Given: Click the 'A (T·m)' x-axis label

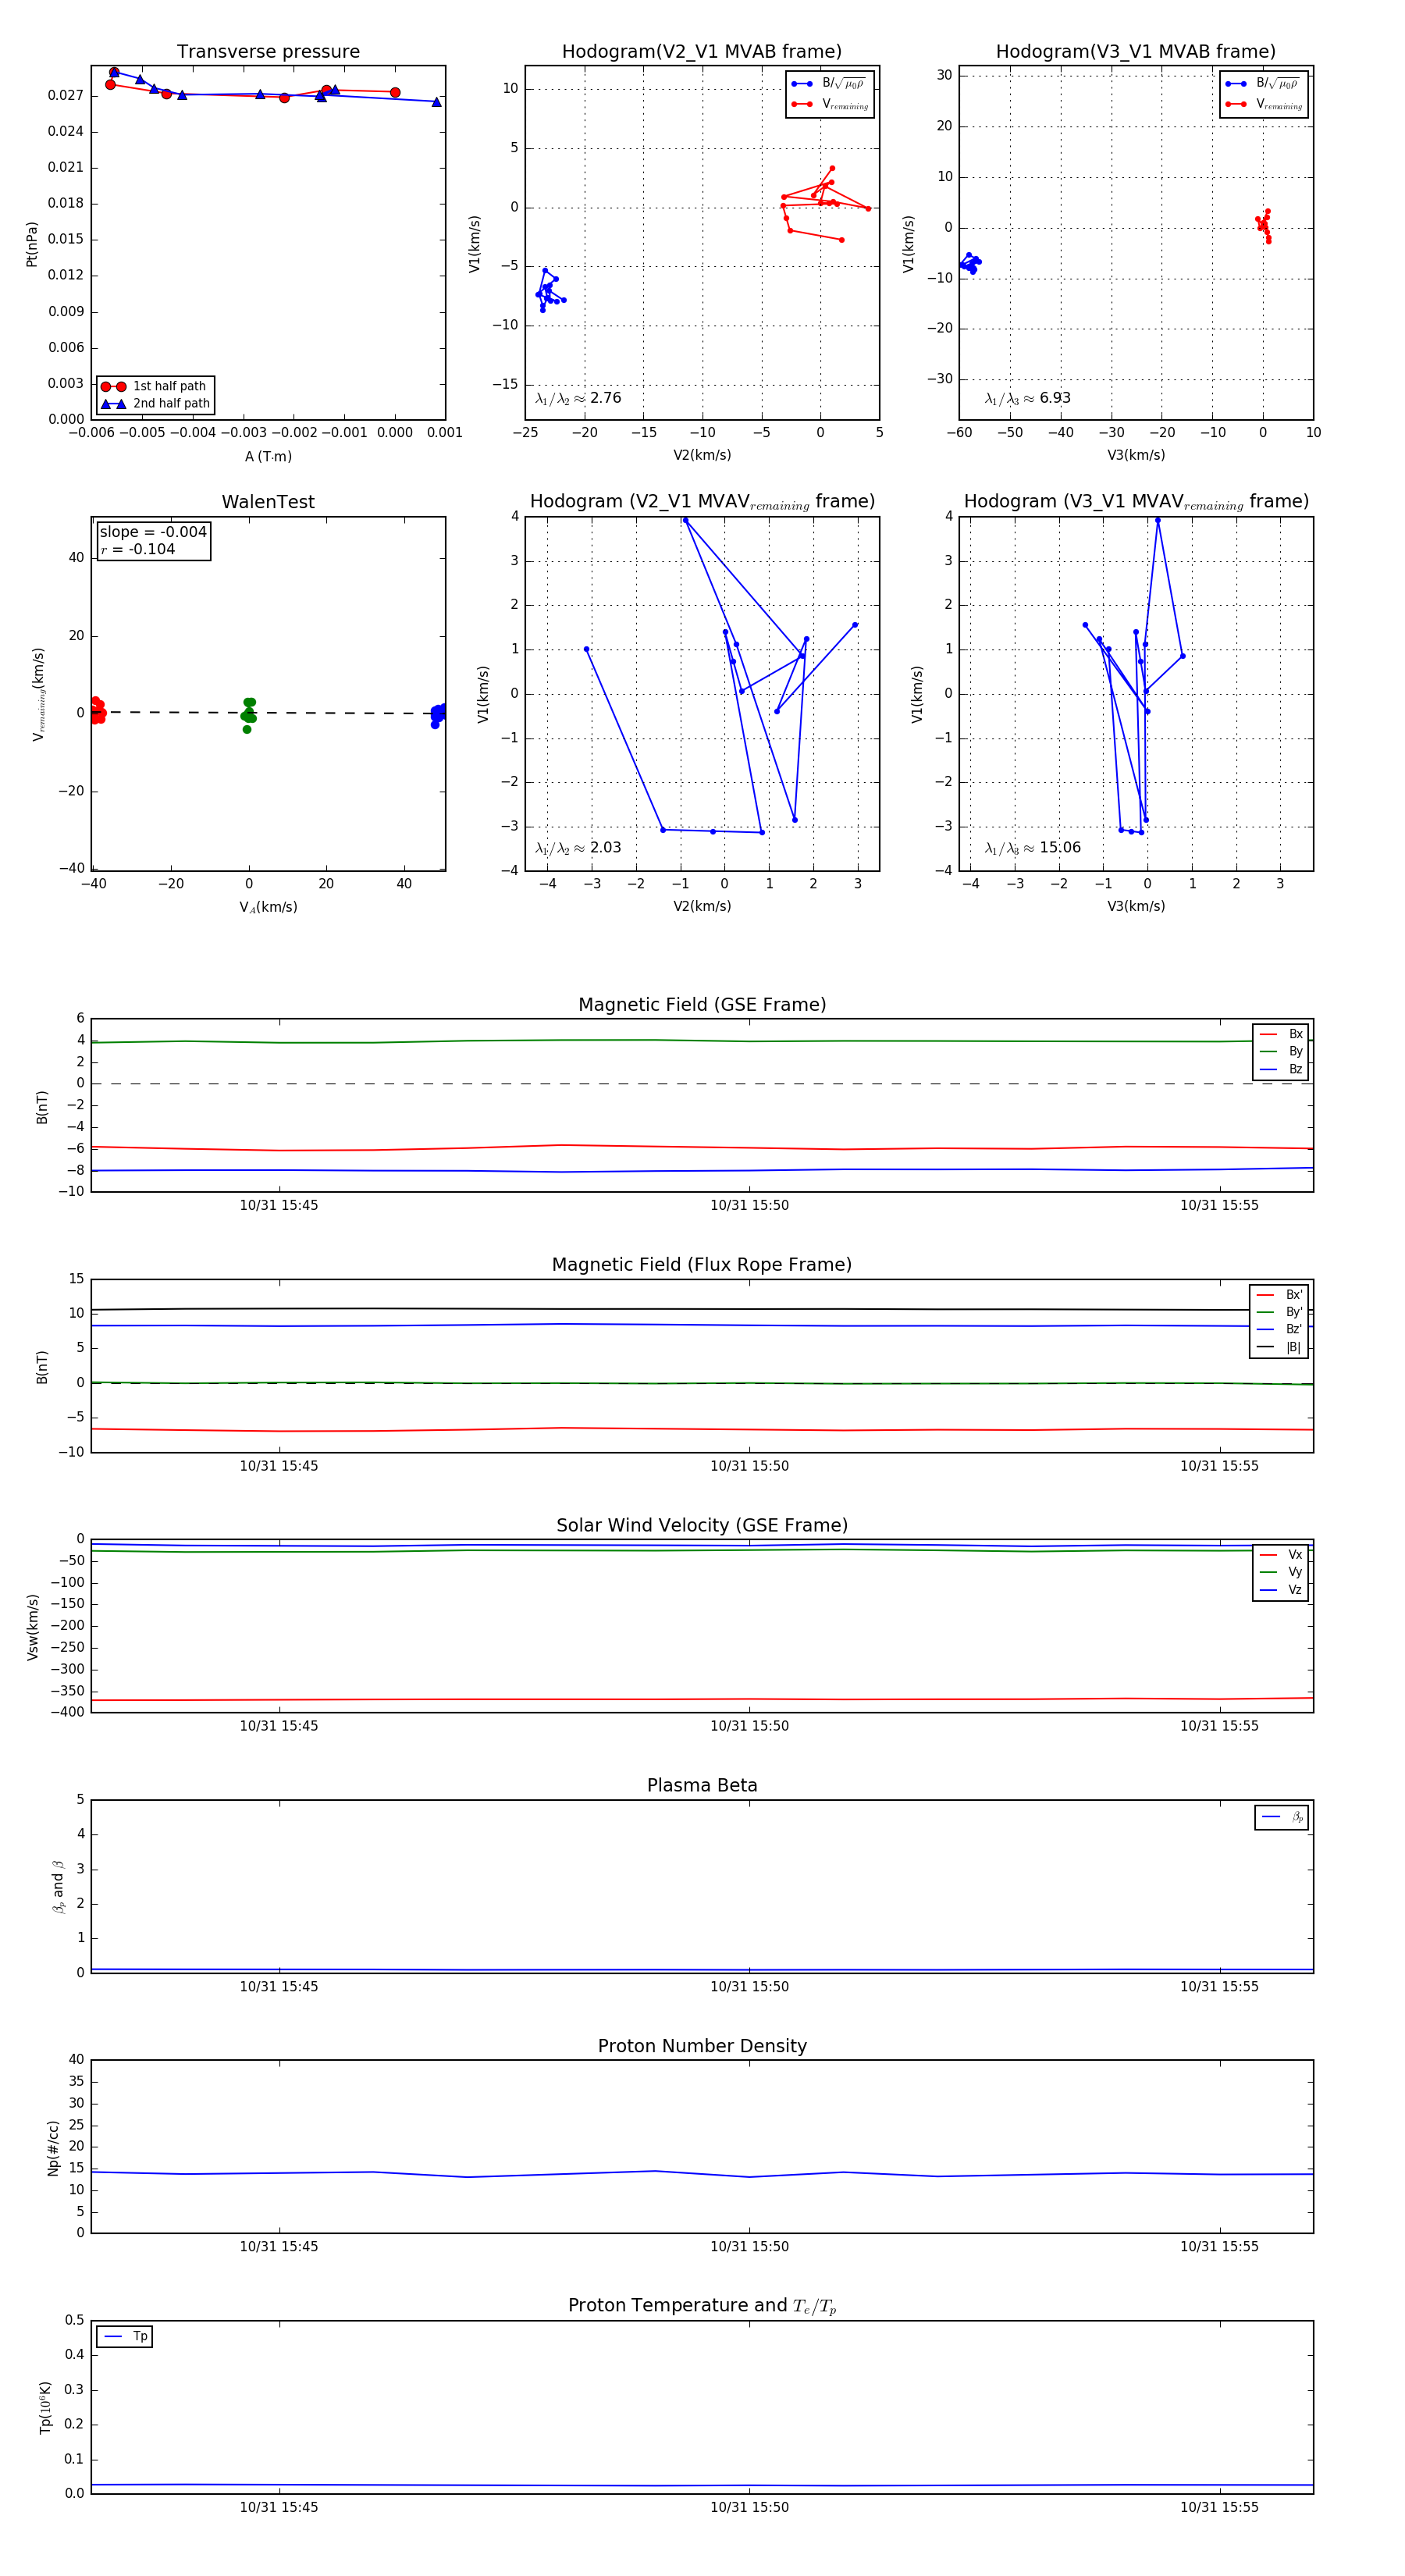Looking at the screenshot, I should coord(268,457).
